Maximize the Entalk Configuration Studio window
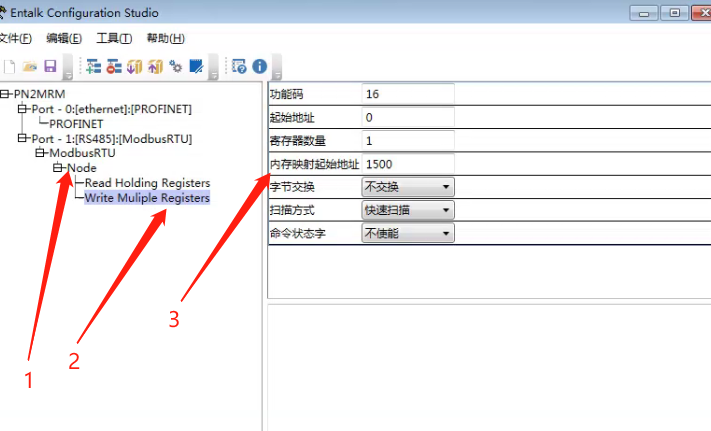 click(x=674, y=13)
